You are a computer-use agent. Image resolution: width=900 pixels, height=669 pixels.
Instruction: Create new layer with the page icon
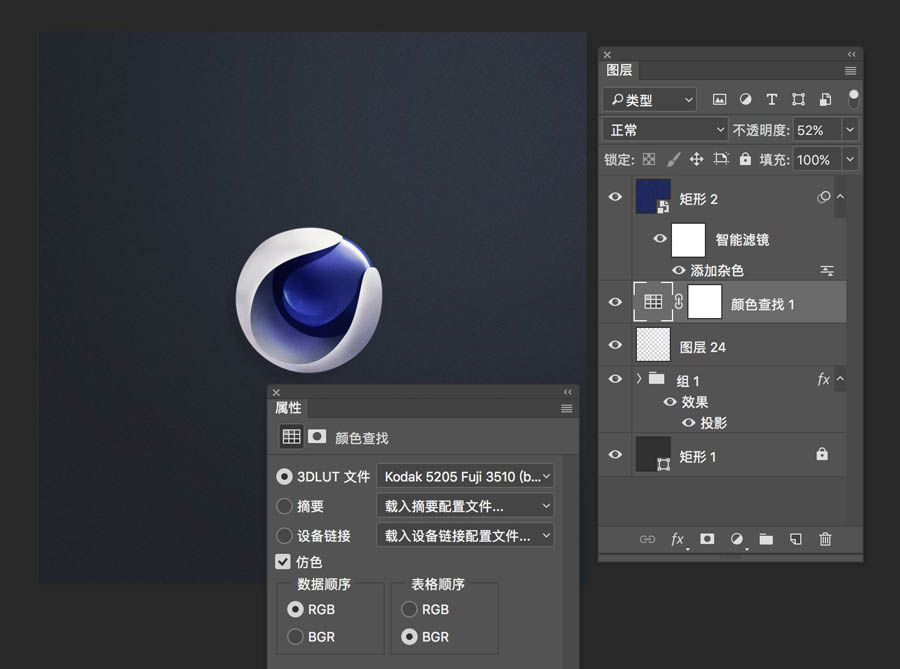(x=796, y=539)
